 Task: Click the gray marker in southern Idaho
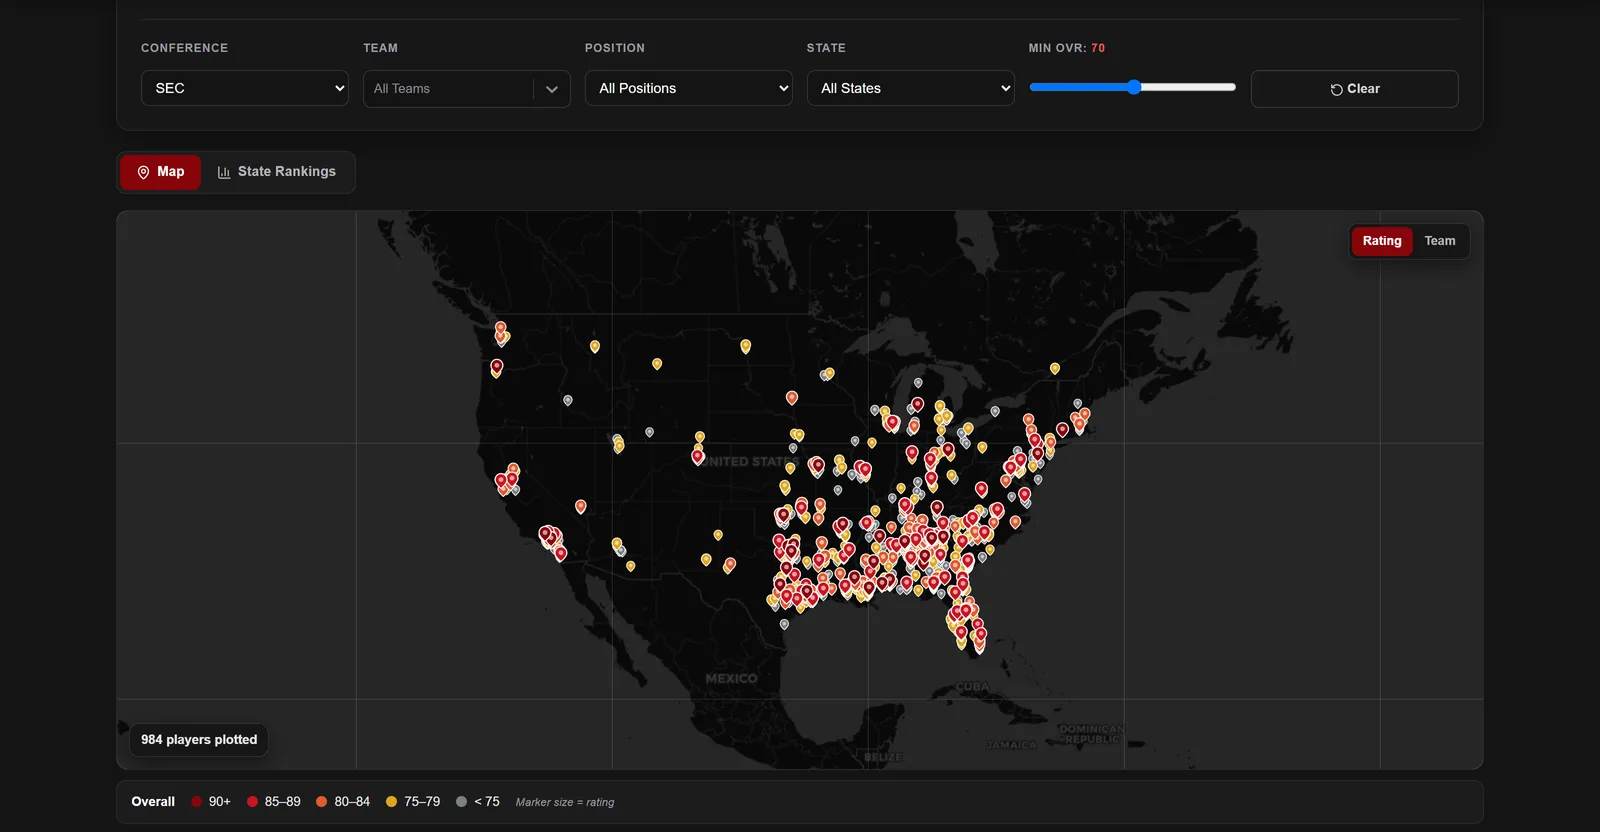[568, 400]
